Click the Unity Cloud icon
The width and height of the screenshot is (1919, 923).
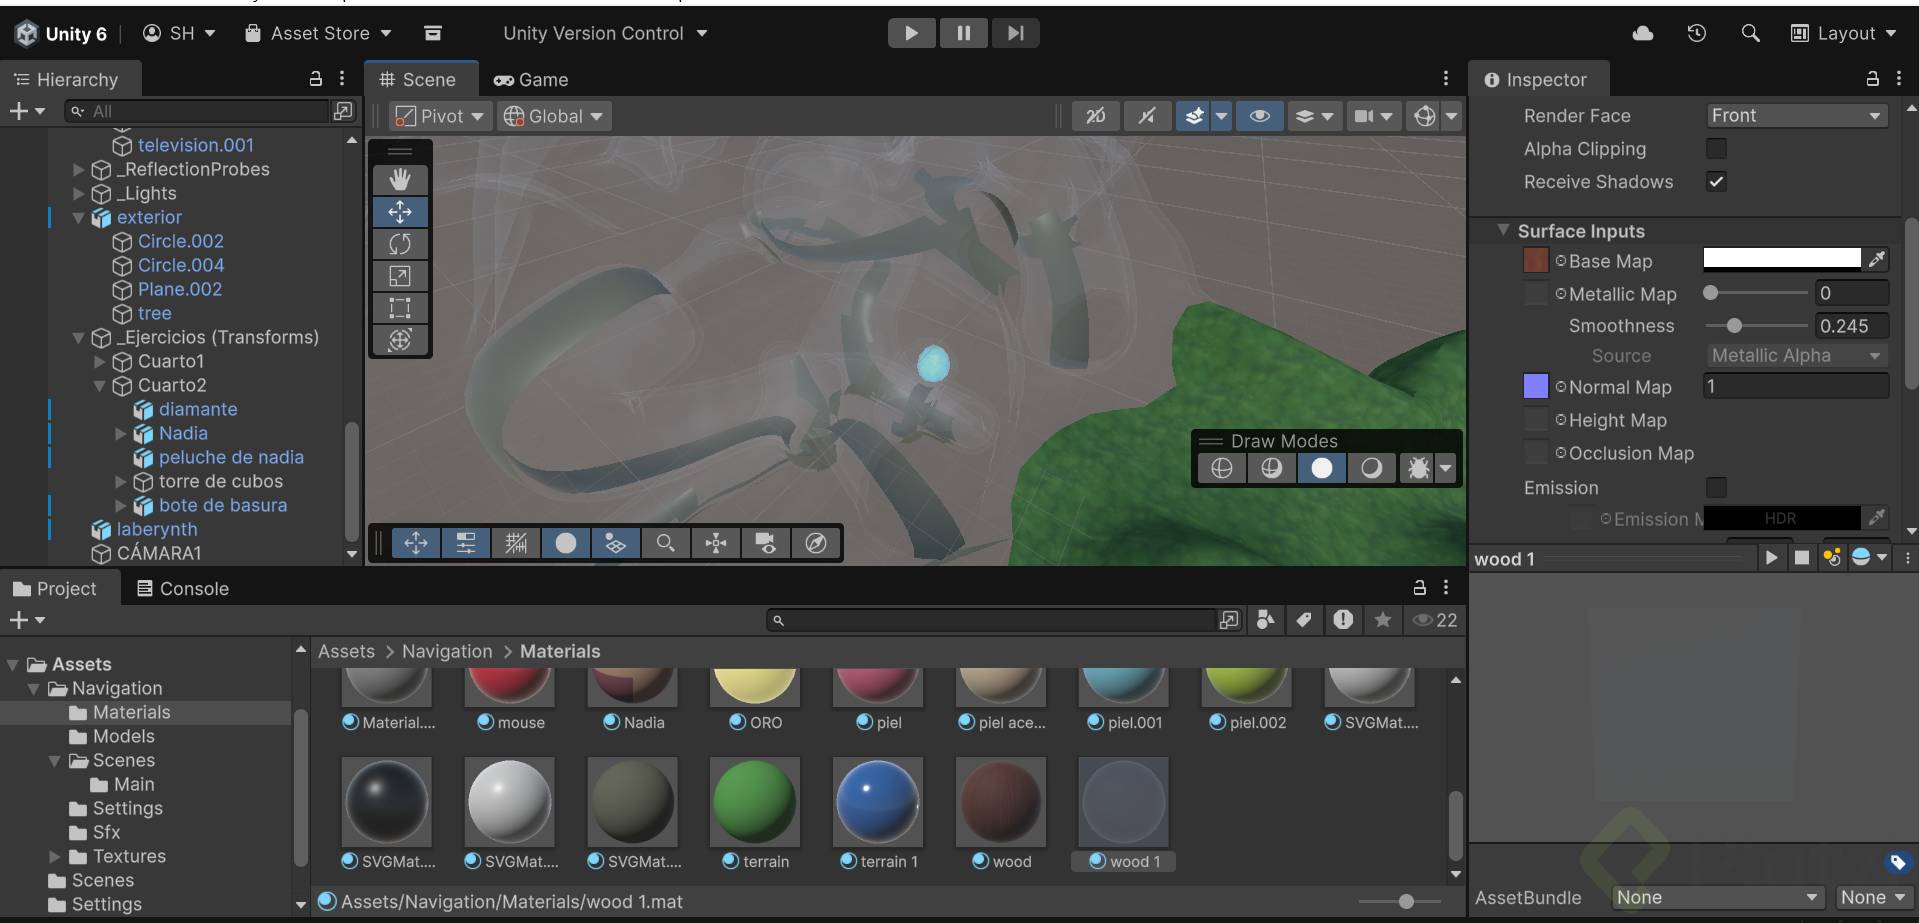click(x=1642, y=33)
